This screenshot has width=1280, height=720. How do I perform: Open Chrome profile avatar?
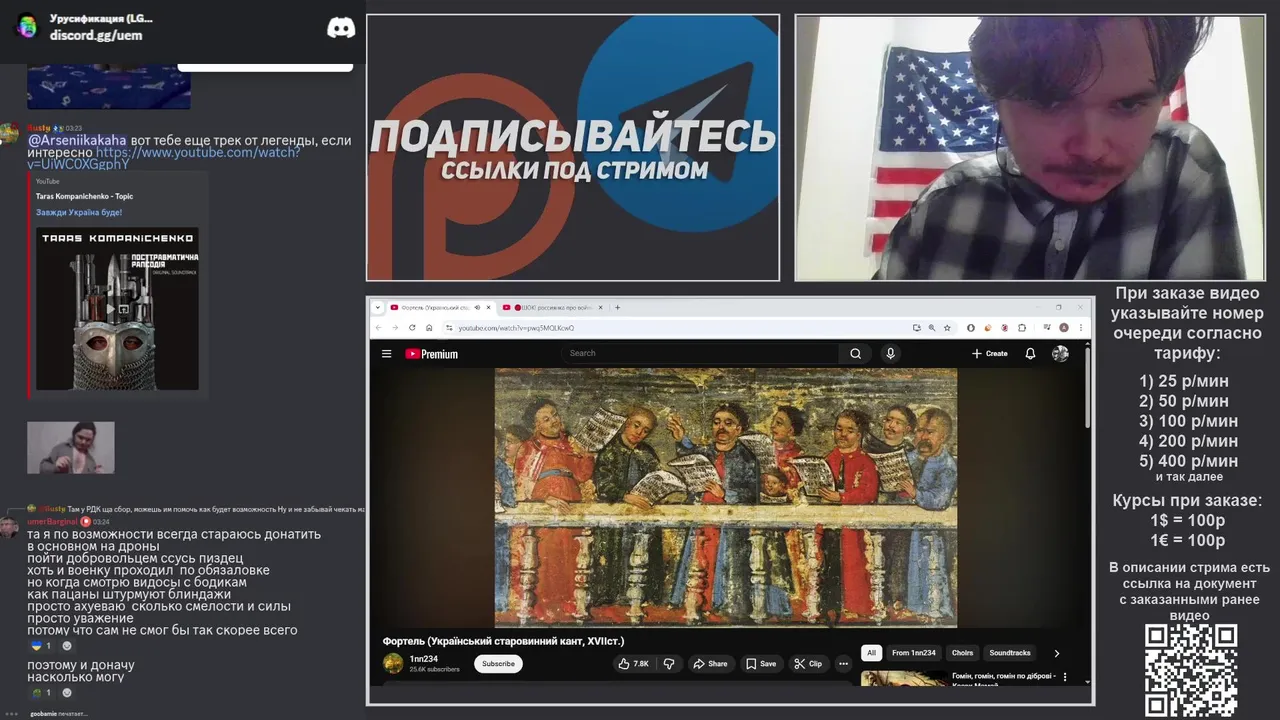click(x=1064, y=327)
